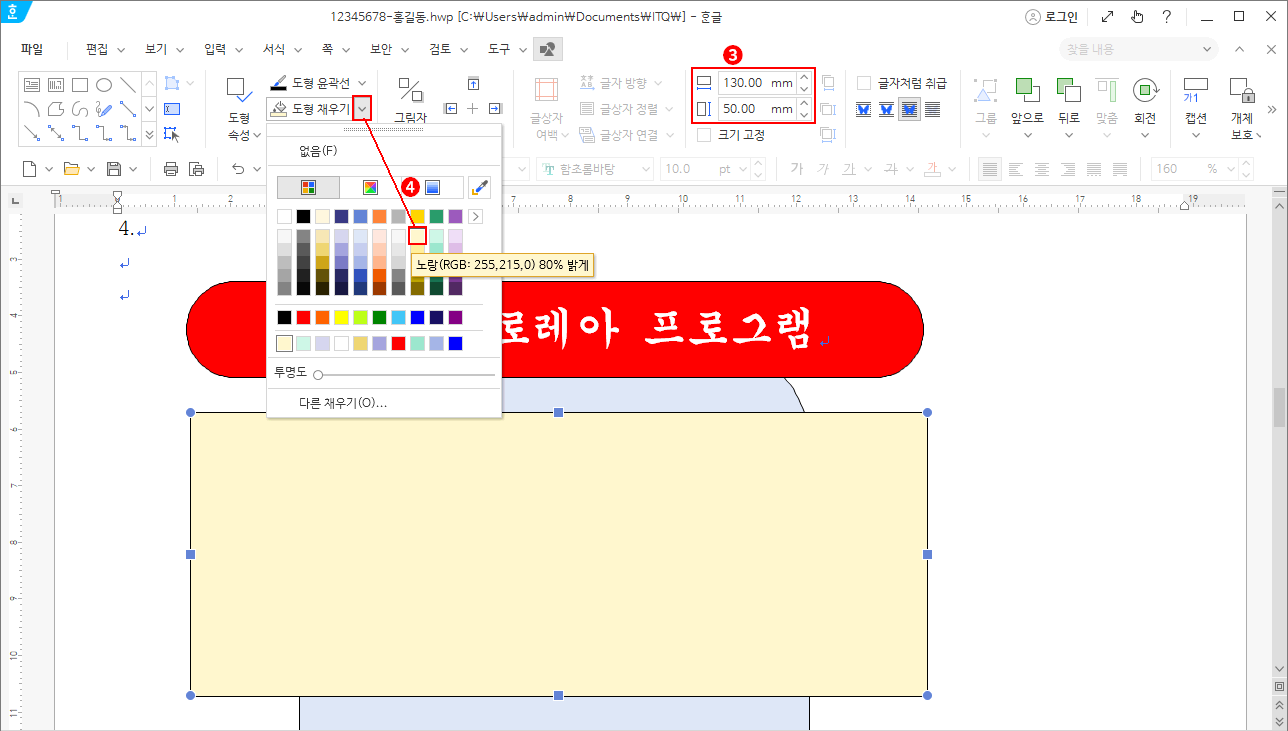Open the 보안 menu
The height and width of the screenshot is (731, 1288).
coord(382,48)
